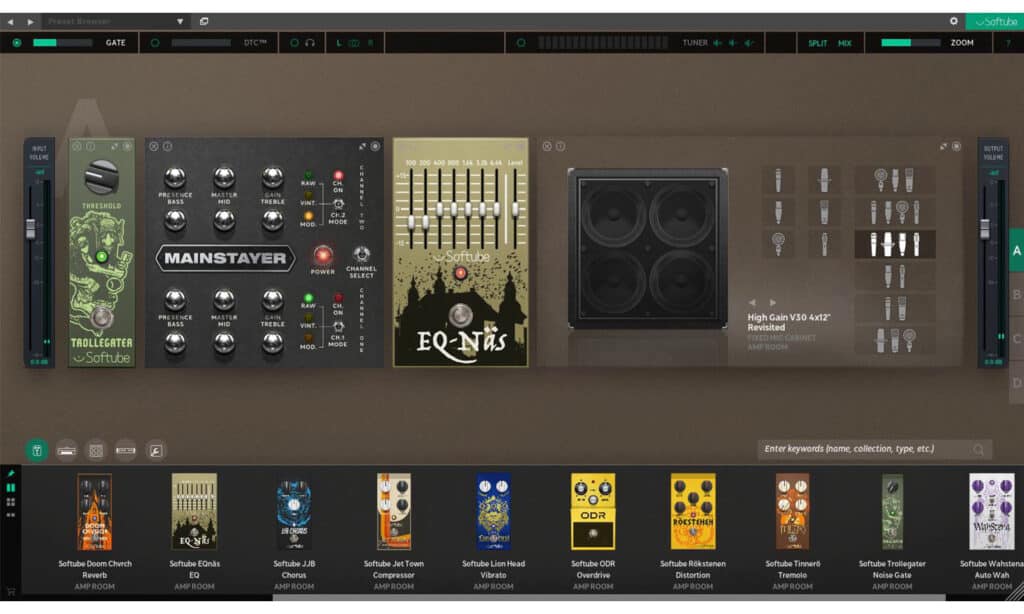Viewport: 1024px width, 614px height.
Task: Select the pedals category icon in browser
Action: point(37,450)
